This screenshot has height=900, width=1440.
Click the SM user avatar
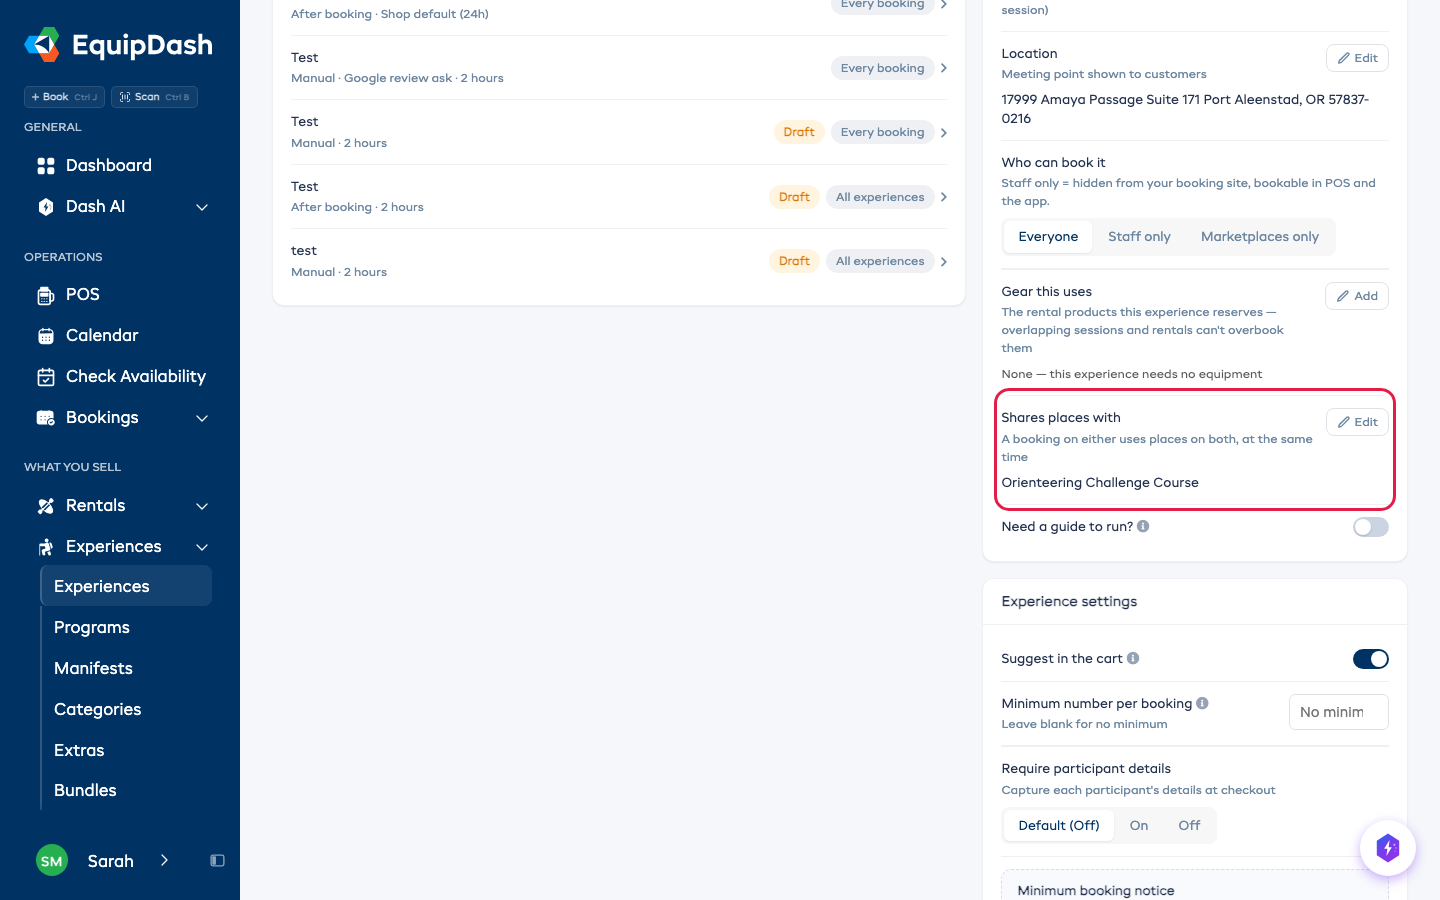(52, 861)
